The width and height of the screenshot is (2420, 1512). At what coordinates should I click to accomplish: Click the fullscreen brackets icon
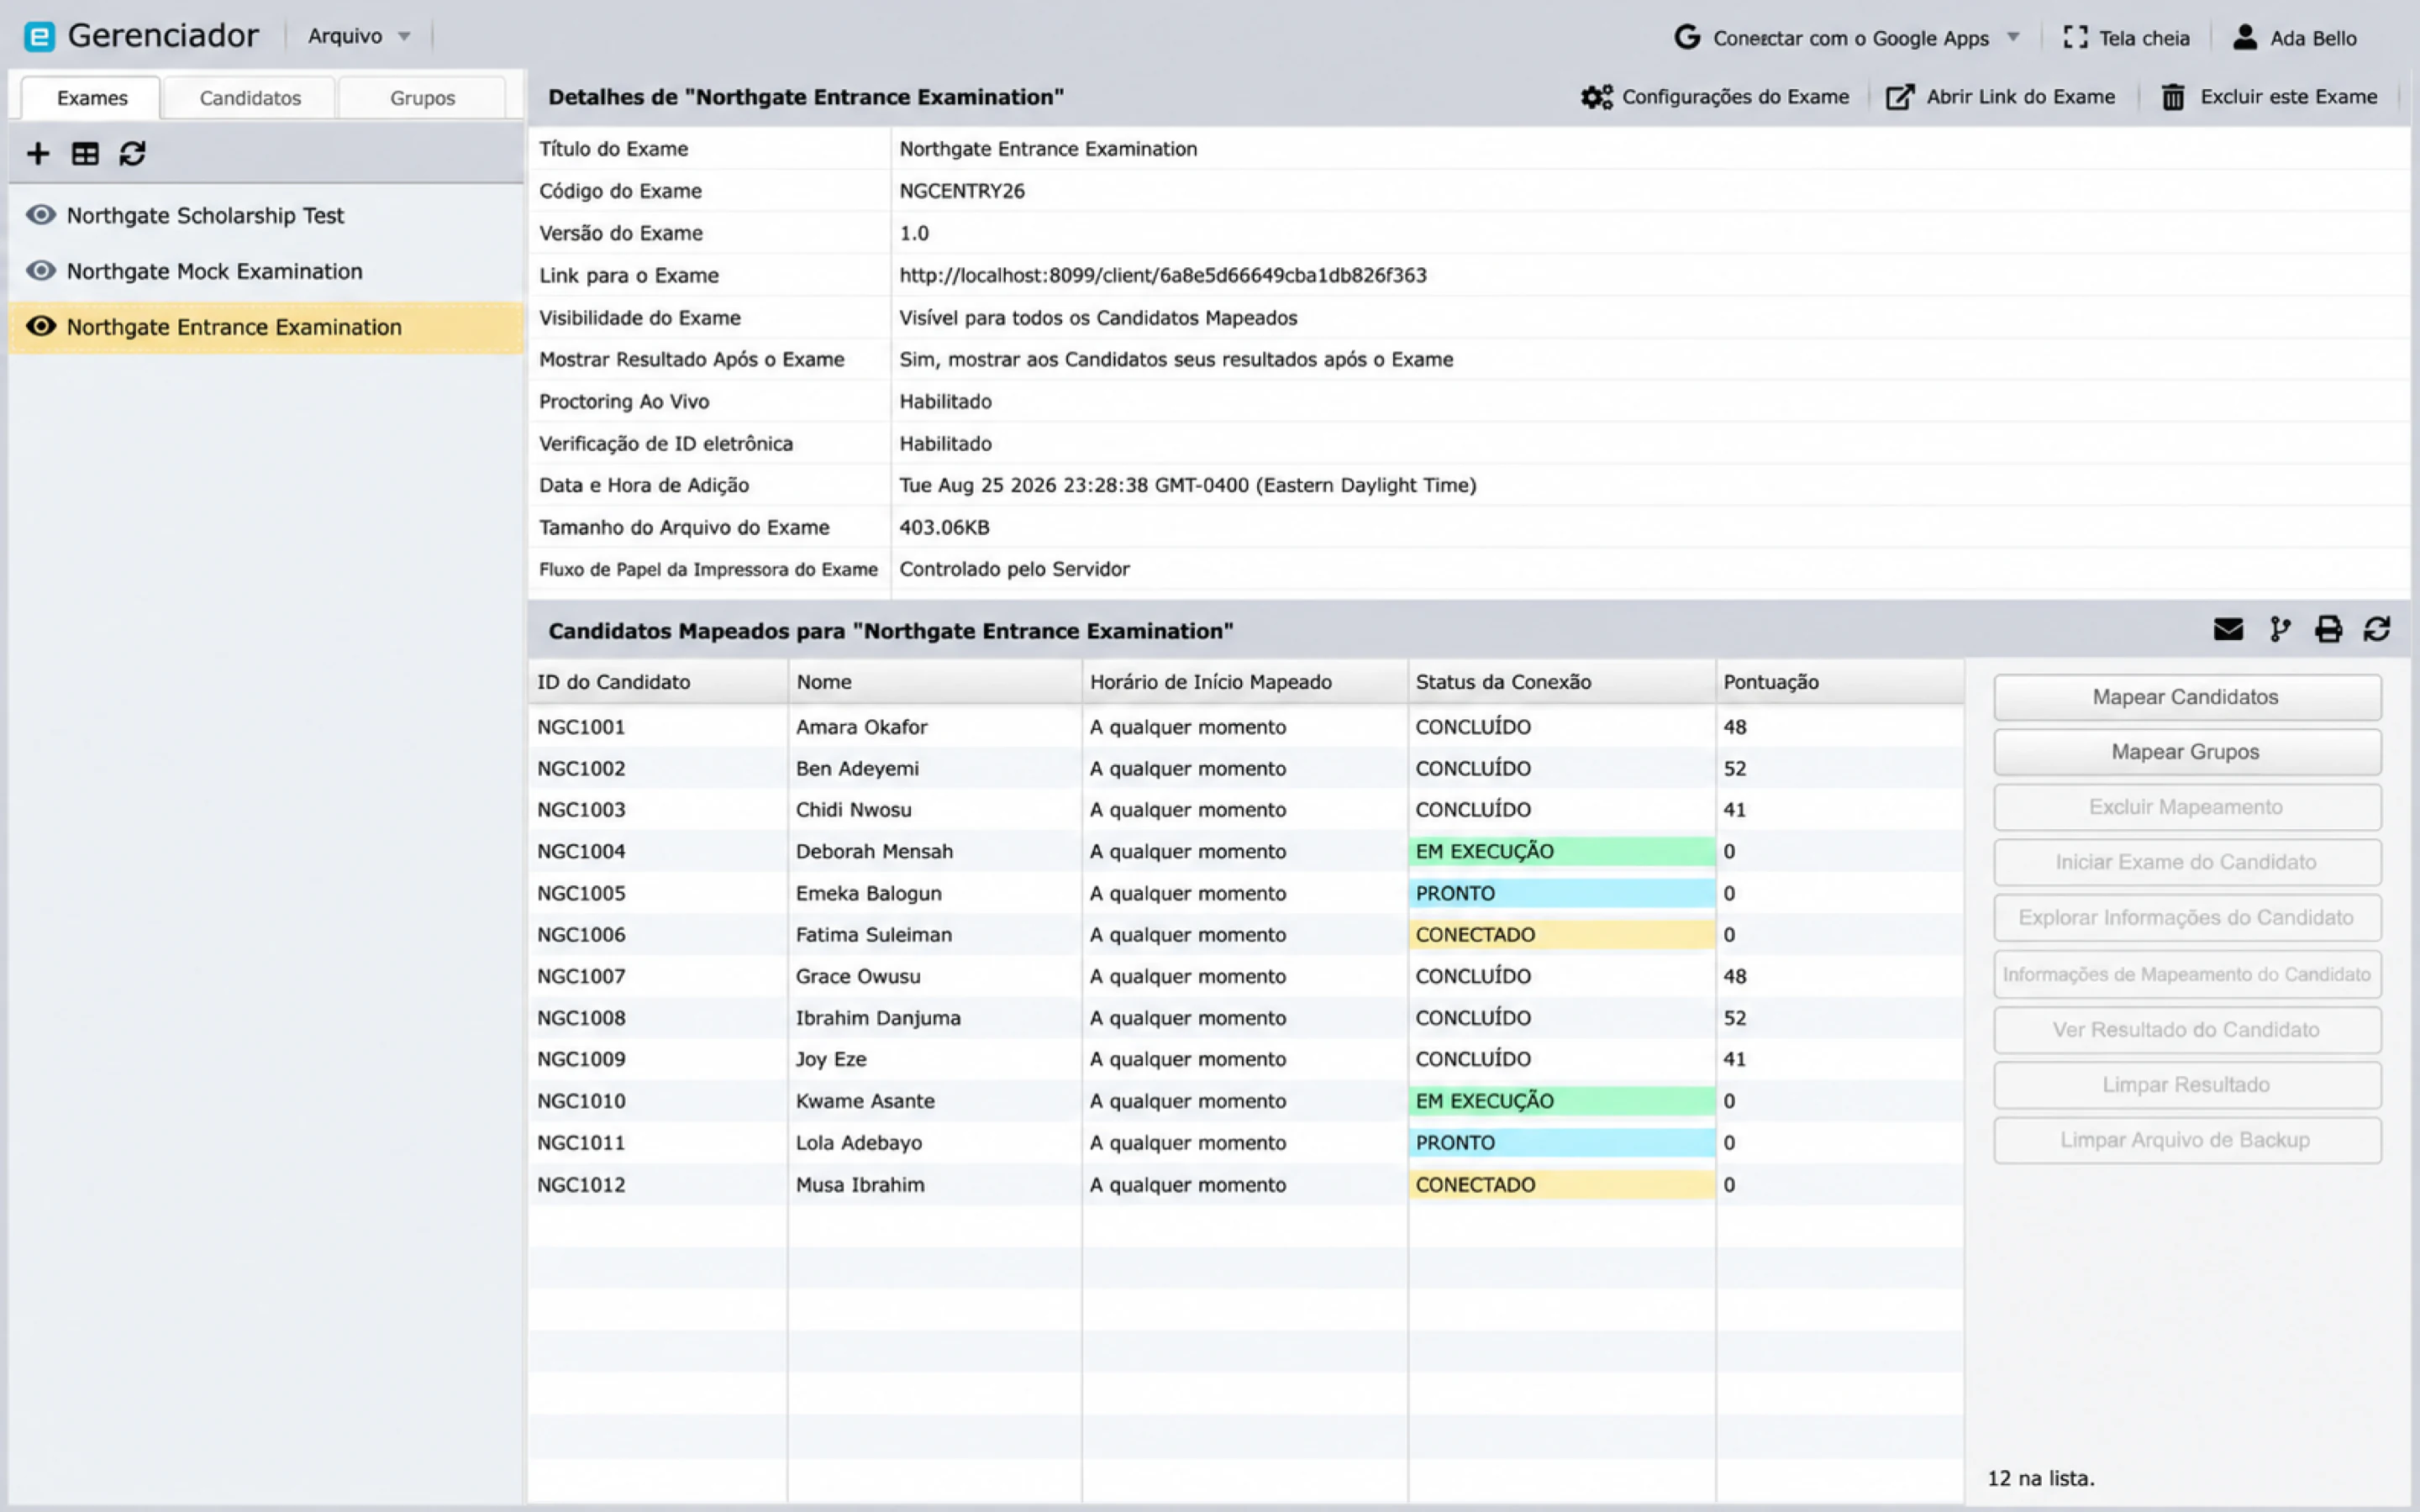(x=2076, y=37)
